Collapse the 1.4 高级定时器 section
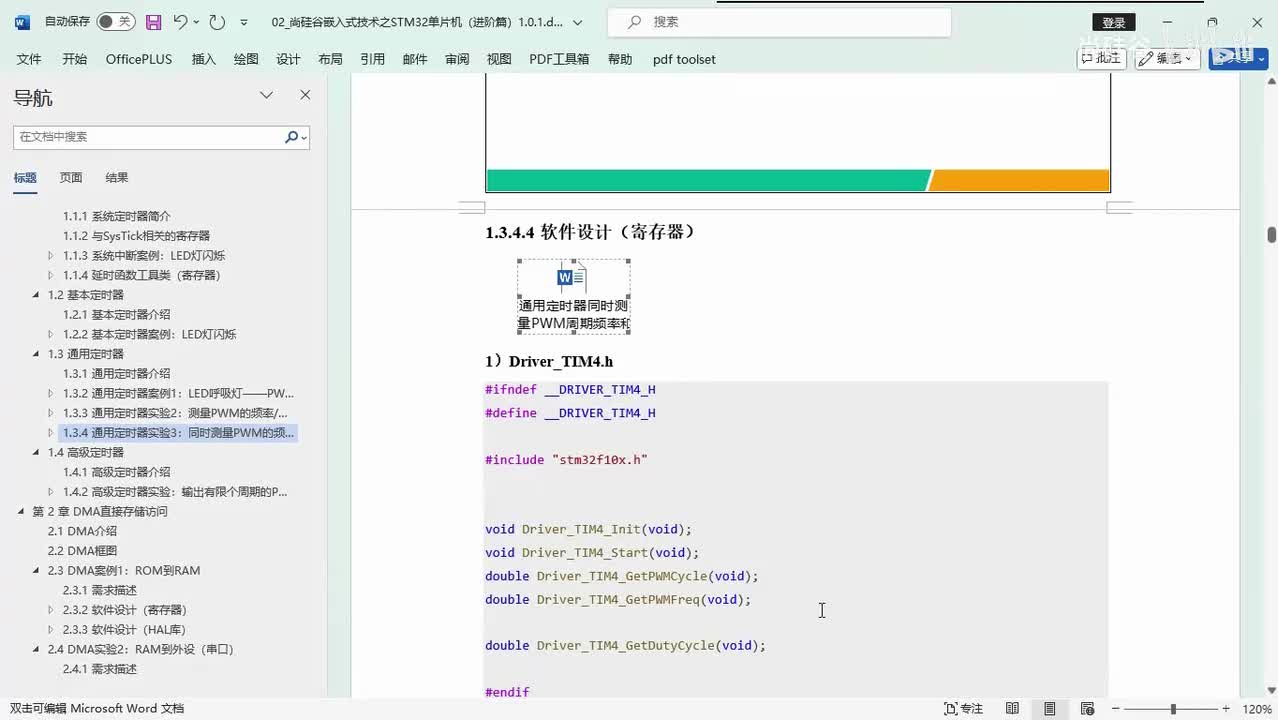This screenshot has height=720, width=1278. click(37, 453)
